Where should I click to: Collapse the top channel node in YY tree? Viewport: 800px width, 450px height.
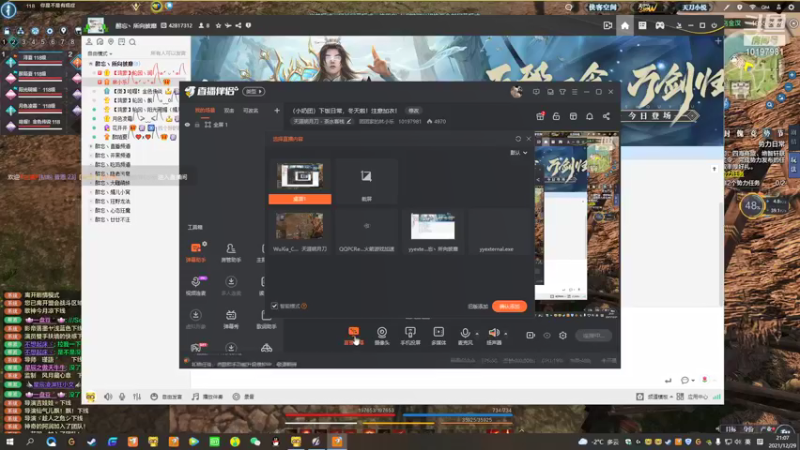(91, 64)
